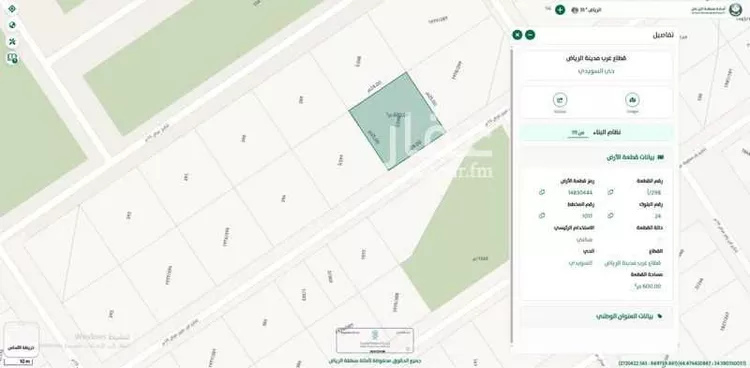Copy the plan number 1051
750x368 pixels.
[x=541, y=216]
